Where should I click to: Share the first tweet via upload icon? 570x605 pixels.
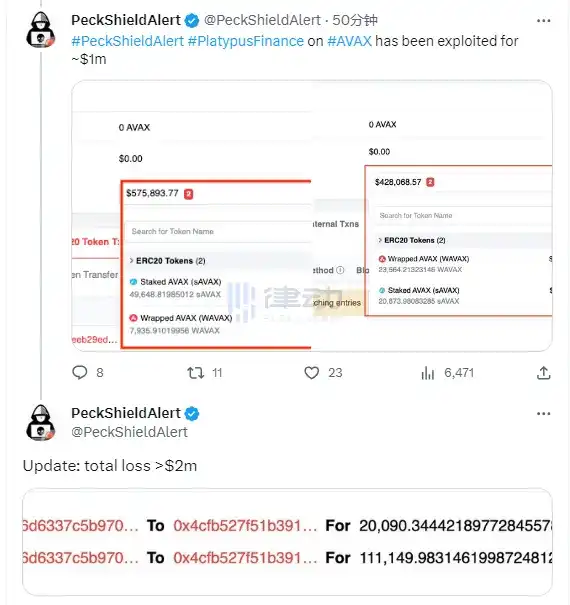(x=543, y=373)
